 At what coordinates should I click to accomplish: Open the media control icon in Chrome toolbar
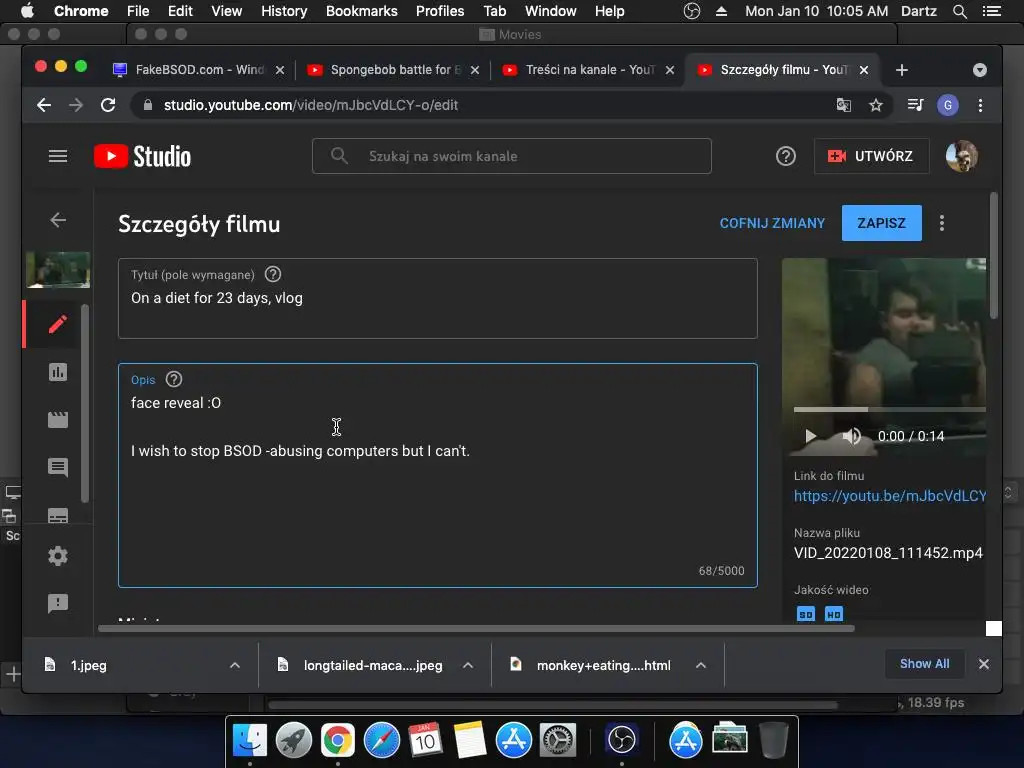(916, 105)
